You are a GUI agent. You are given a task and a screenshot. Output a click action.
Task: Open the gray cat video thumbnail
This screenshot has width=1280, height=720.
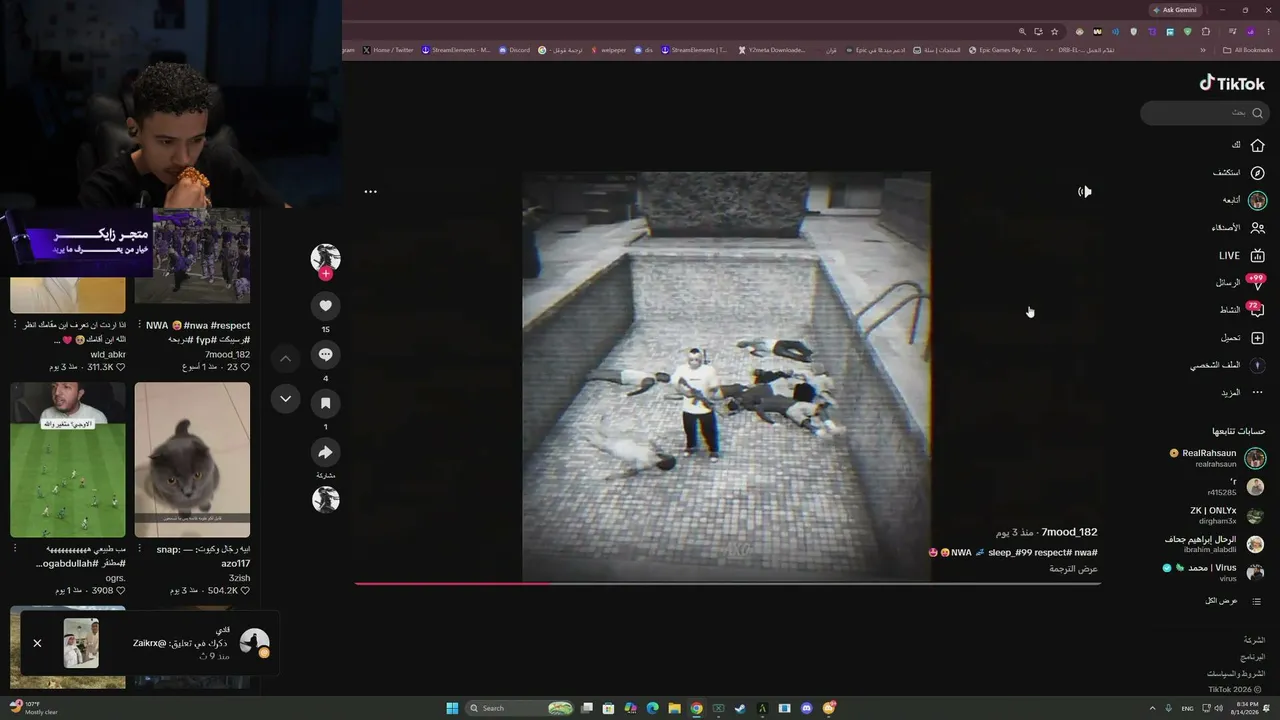(192, 460)
